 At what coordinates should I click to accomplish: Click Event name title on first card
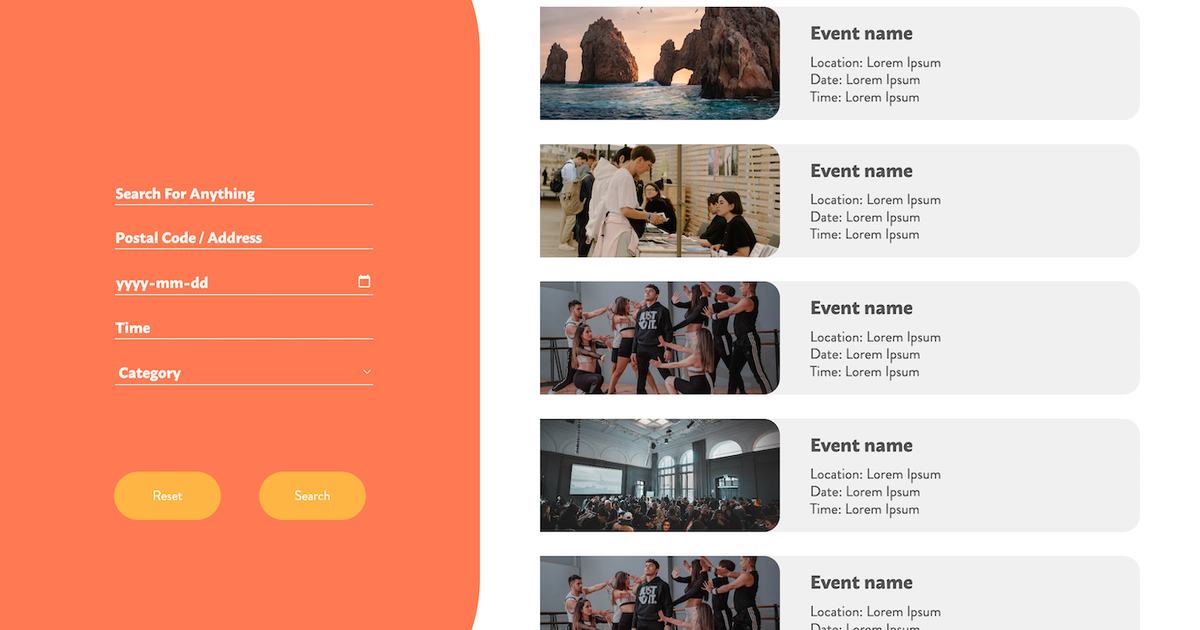click(x=861, y=34)
